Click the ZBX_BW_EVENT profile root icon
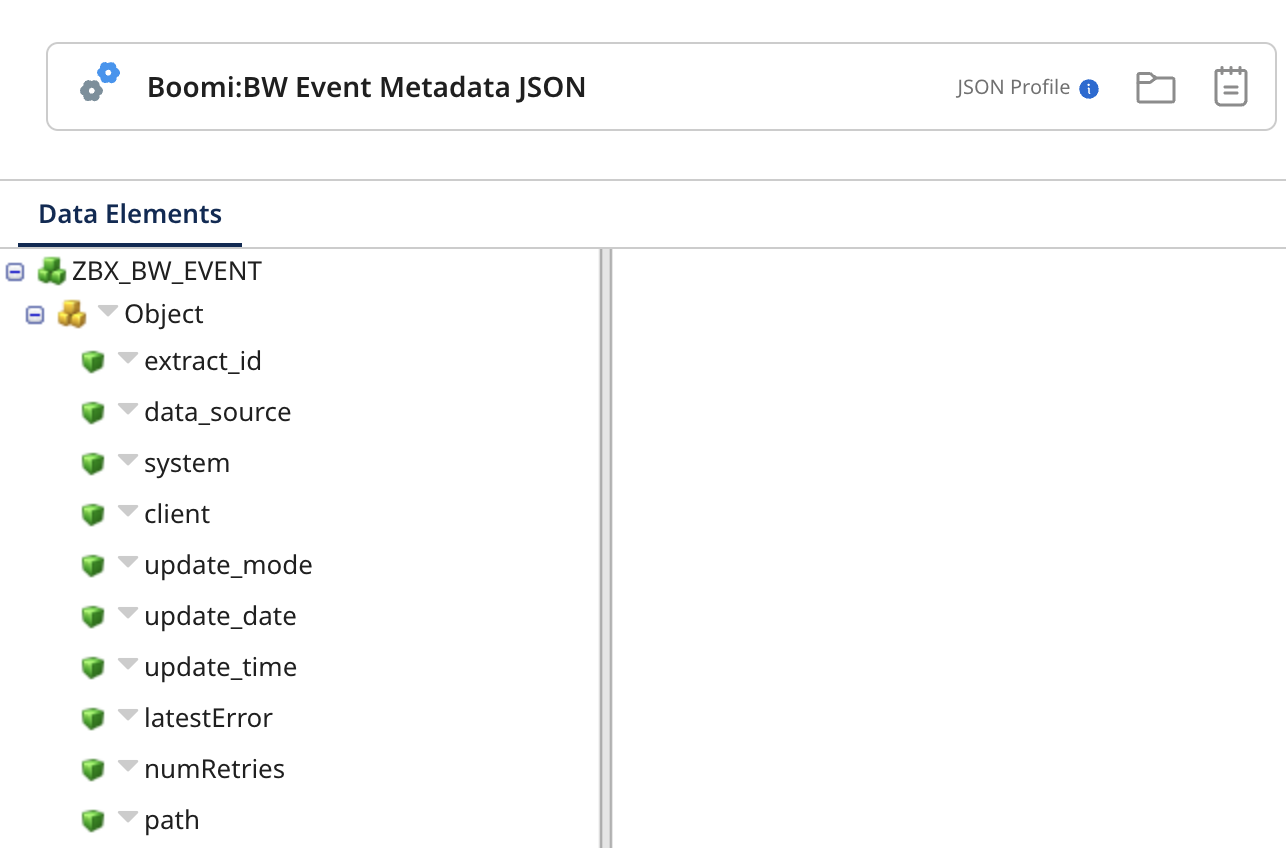Image resolution: width=1286 pixels, height=848 pixels. click(x=51, y=270)
